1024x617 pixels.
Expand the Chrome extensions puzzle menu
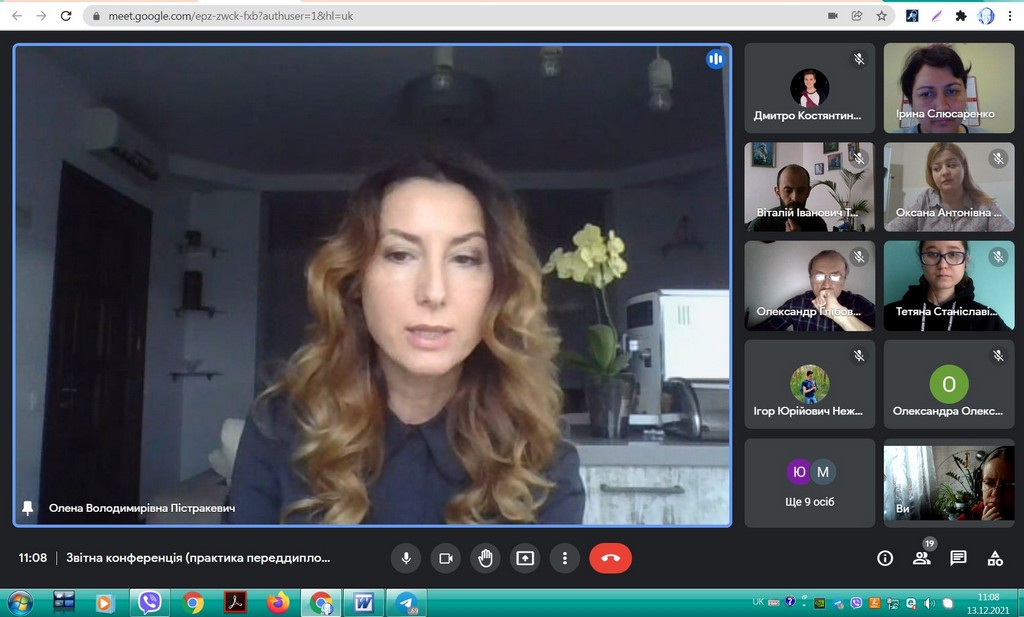961,16
